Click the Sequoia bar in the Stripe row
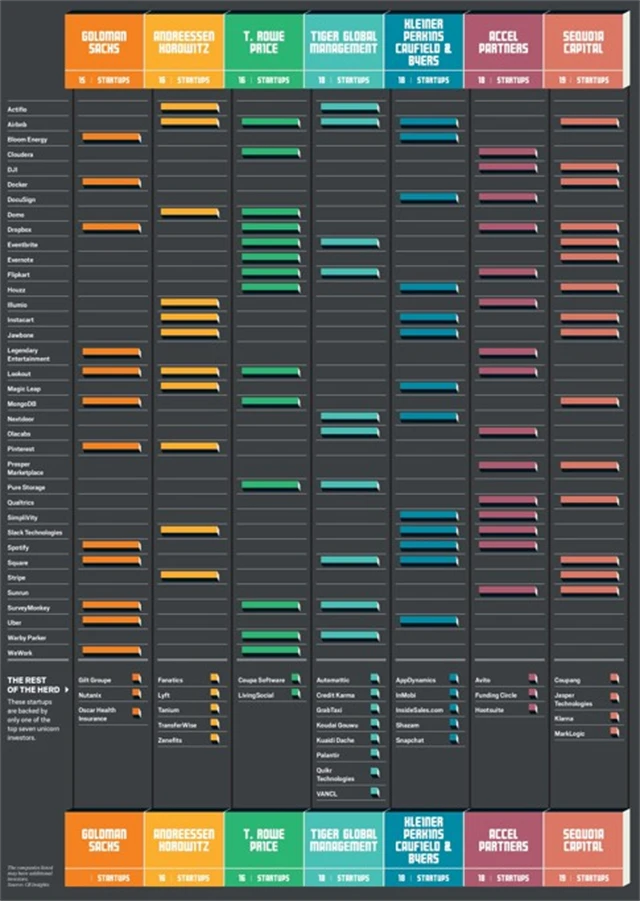The height and width of the screenshot is (901, 640). click(589, 575)
